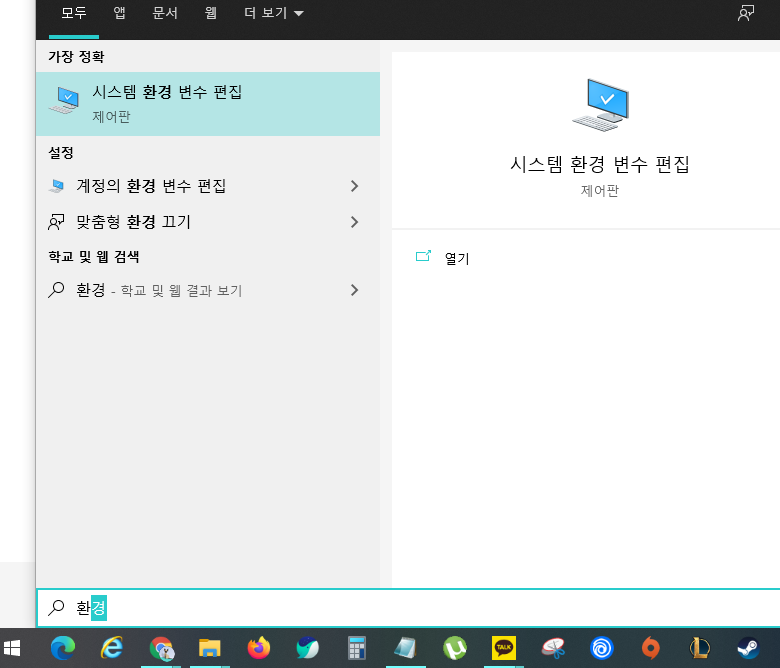Launch Ubisoft Connect from taskbar
This screenshot has width=780, height=668.
click(601, 648)
